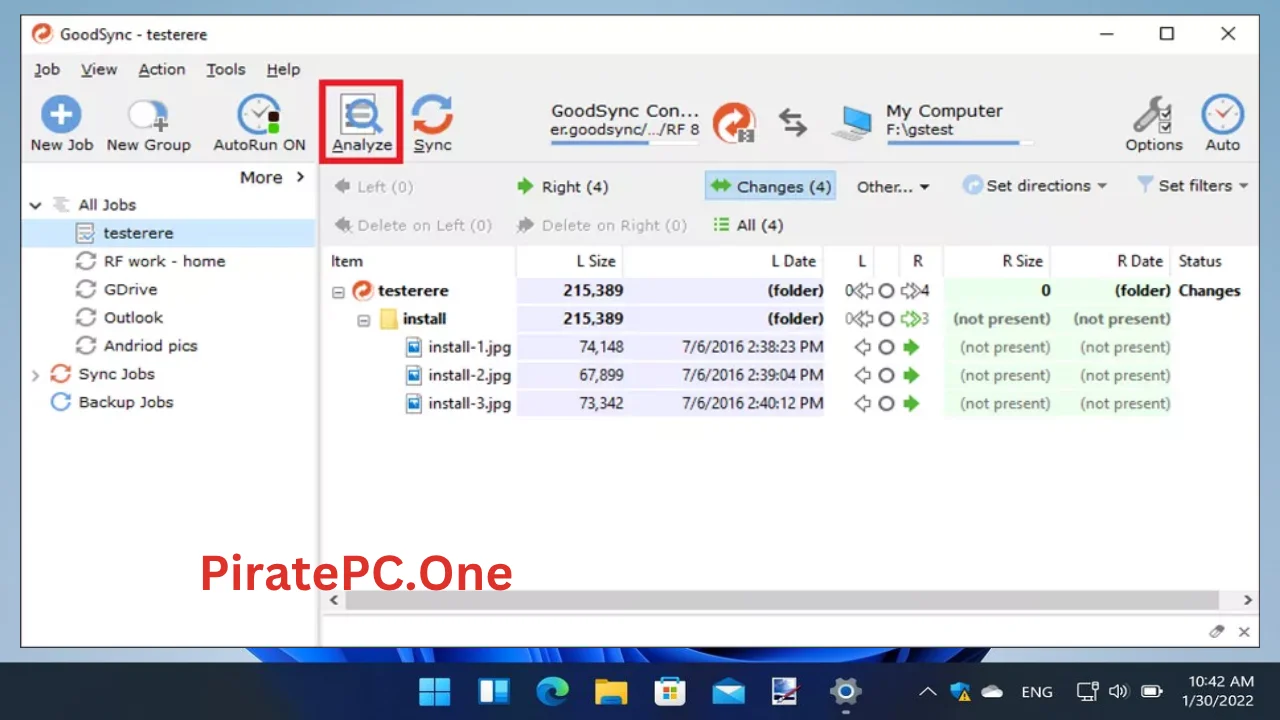The width and height of the screenshot is (1280, 720).
Task: Select the Backup Jobs group
Action: (x=125, y=402)
